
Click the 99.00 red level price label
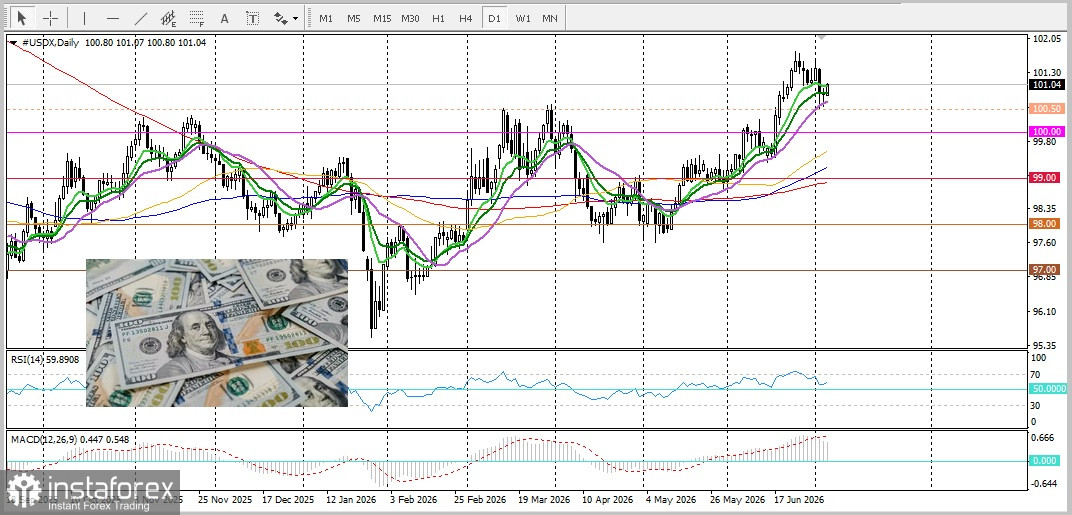[x=1046, y=177]
